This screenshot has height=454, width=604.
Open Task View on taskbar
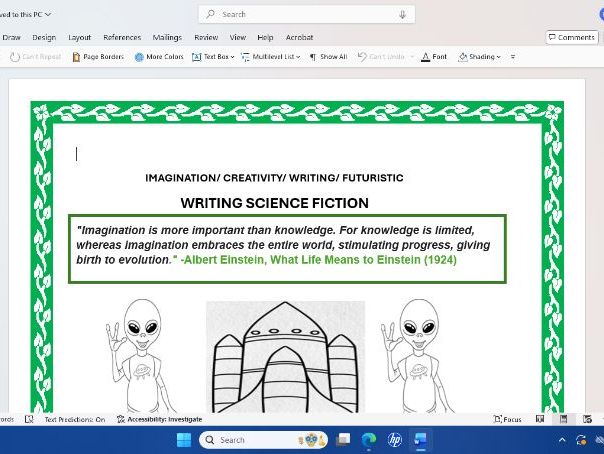343,440
